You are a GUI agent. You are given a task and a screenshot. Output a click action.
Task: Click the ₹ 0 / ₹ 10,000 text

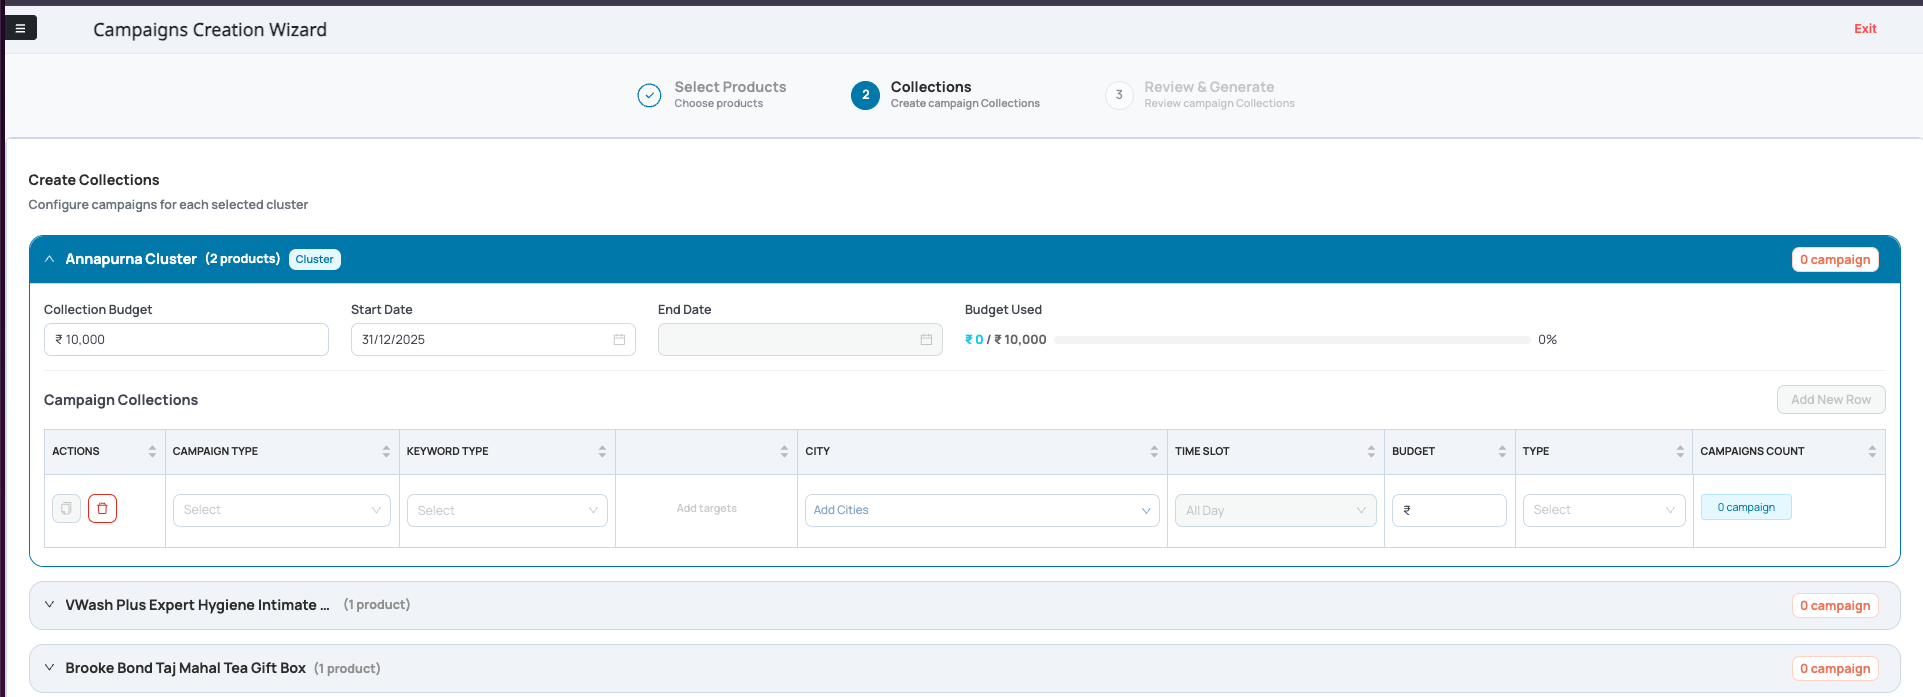coord(1005,340)
